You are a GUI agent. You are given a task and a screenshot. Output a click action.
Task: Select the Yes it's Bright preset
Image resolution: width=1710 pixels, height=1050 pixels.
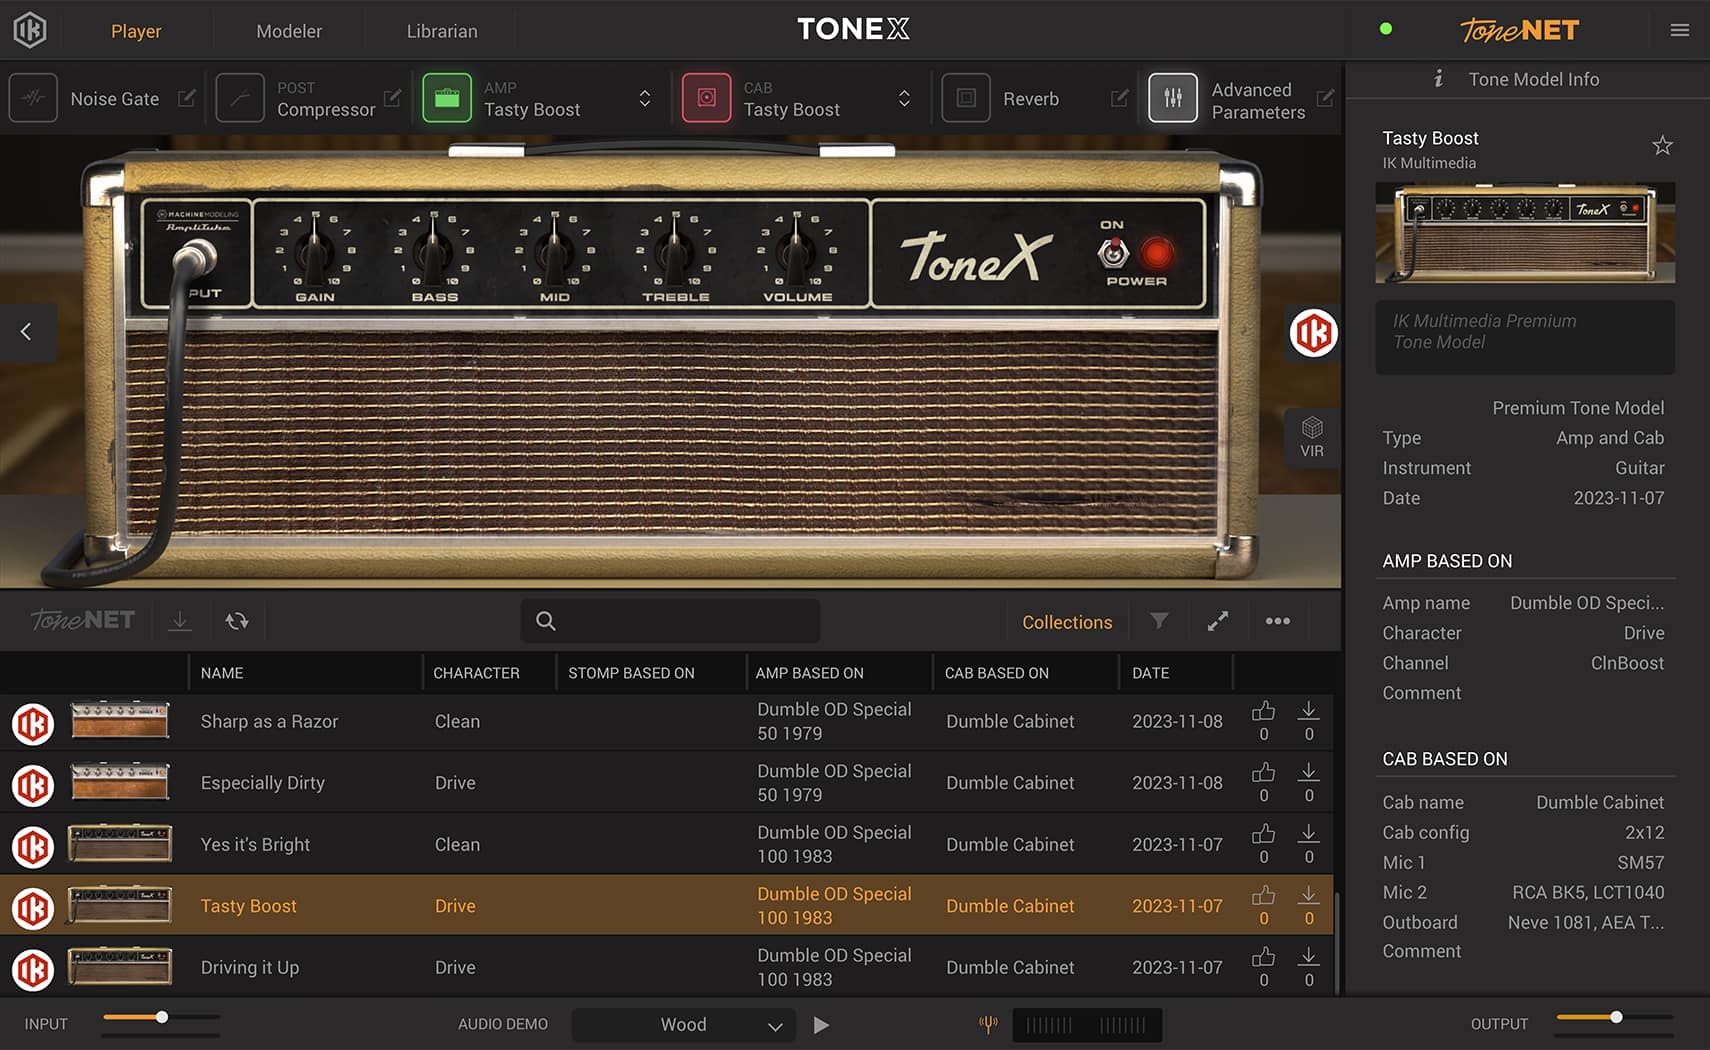pyautogui.click(x=666, y=844)
